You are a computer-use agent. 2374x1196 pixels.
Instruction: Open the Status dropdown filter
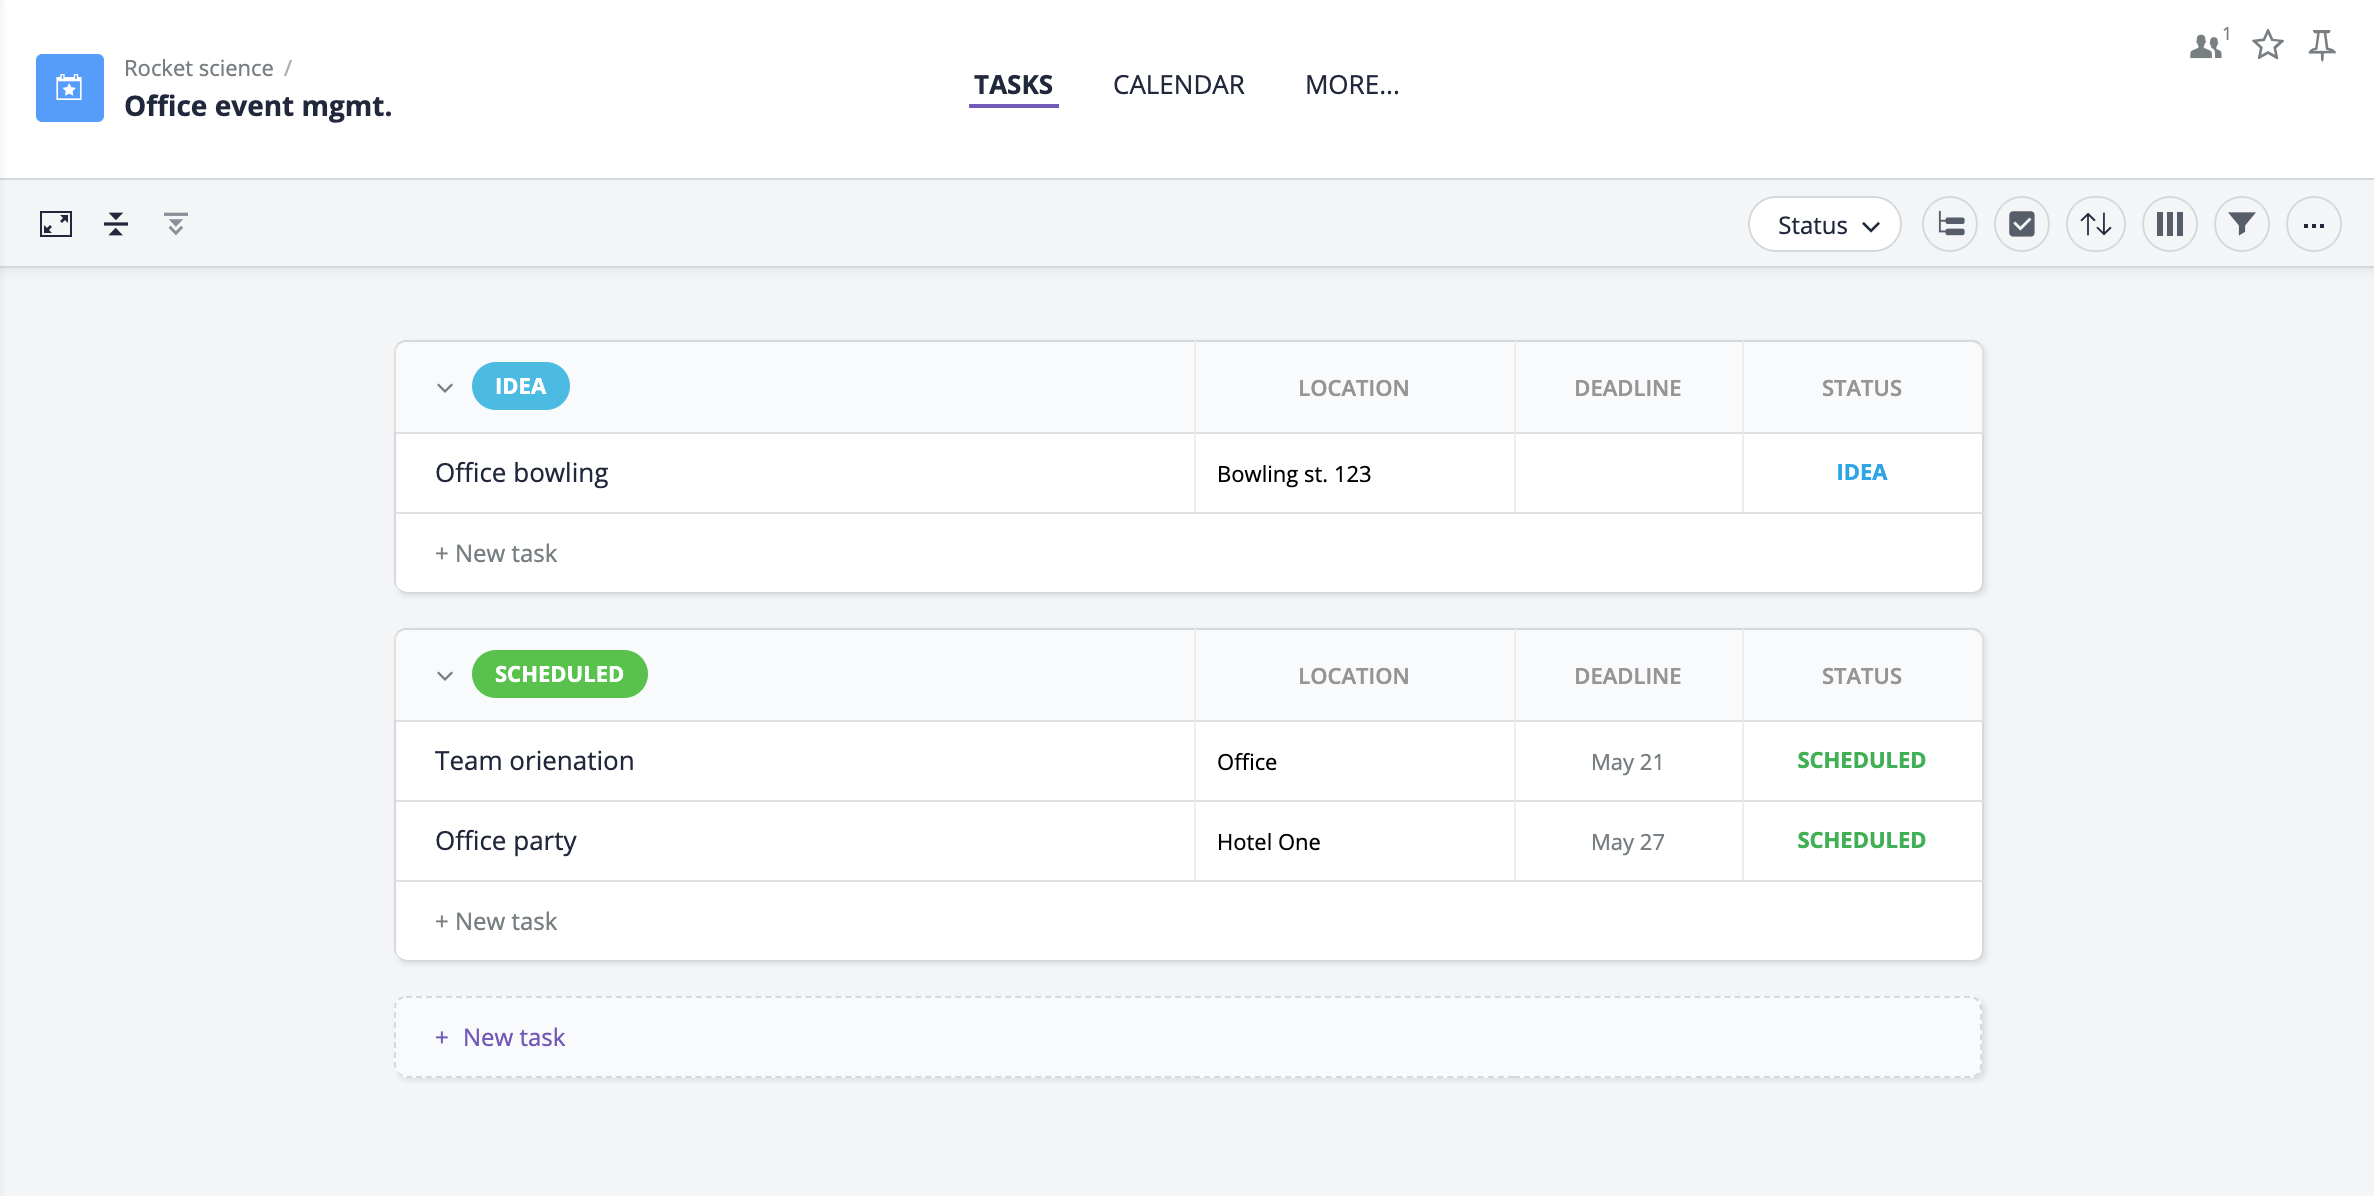click(1824, 224)
